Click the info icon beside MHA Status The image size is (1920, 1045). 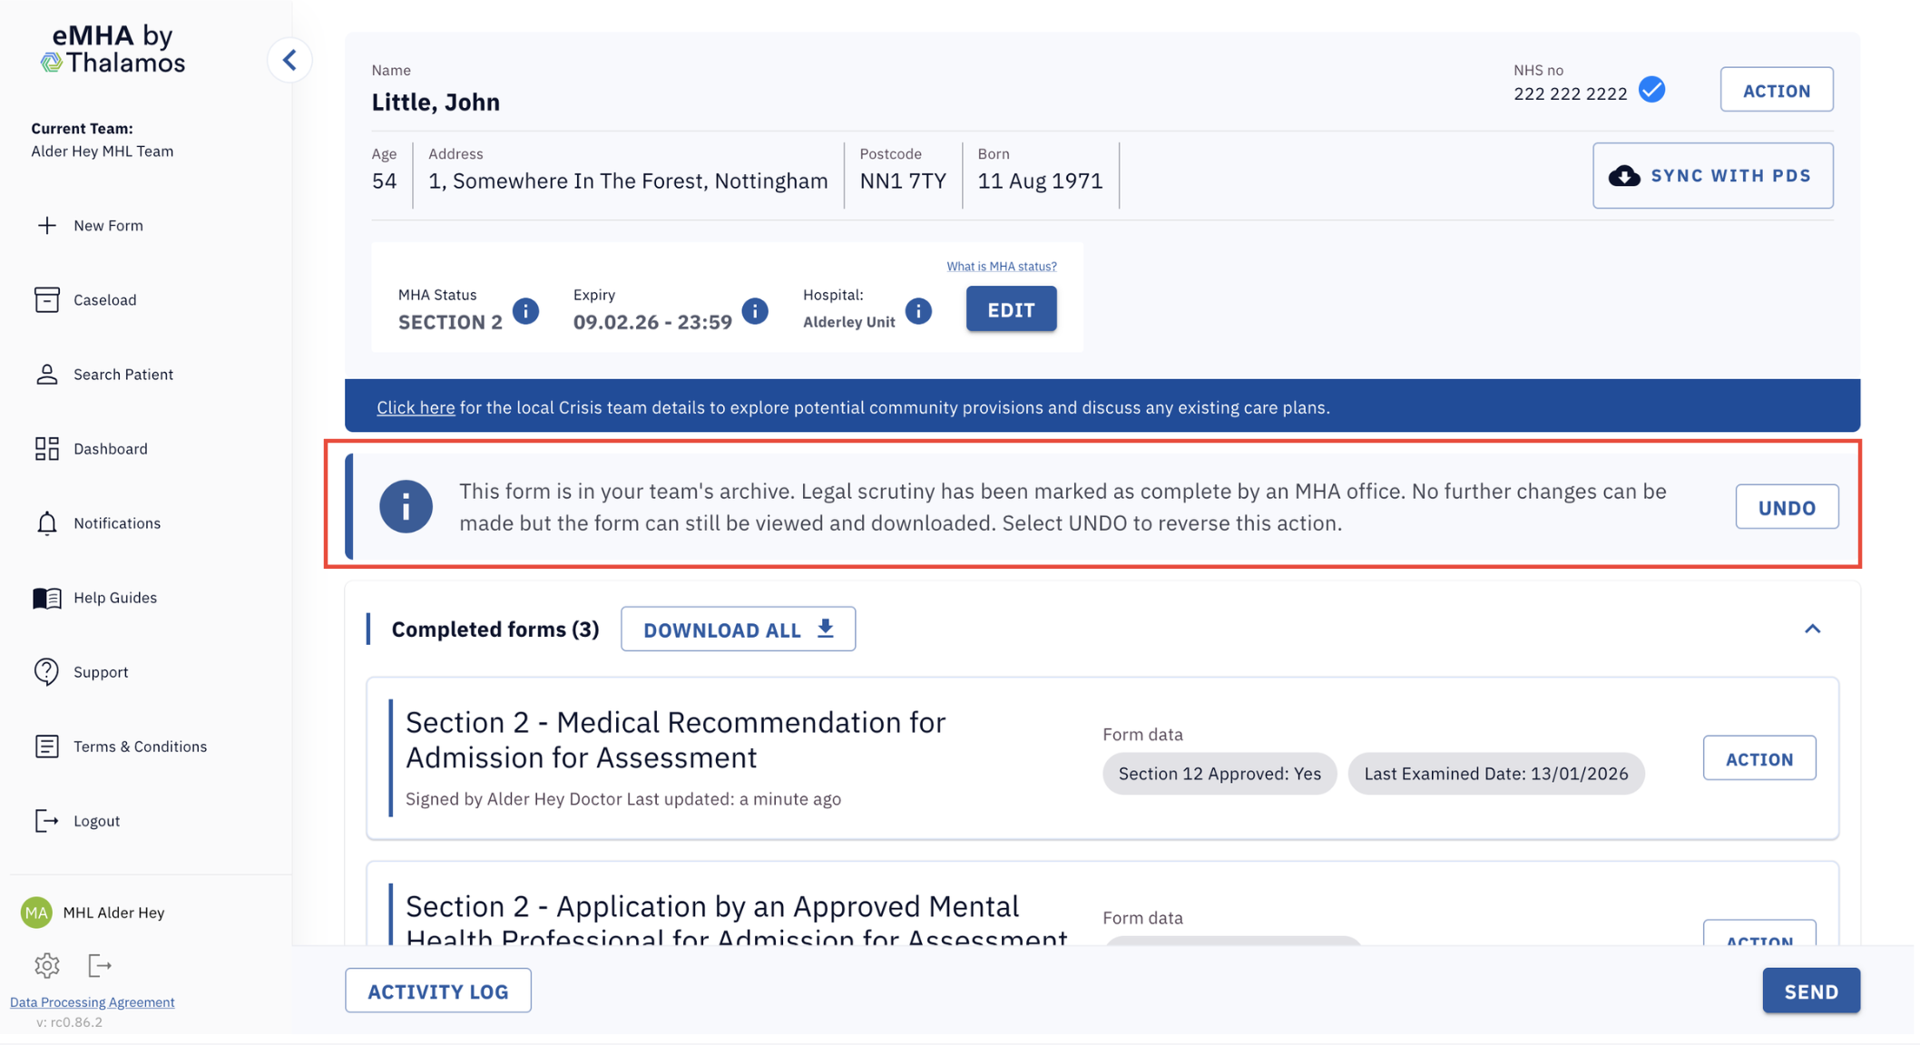[525, 311]
